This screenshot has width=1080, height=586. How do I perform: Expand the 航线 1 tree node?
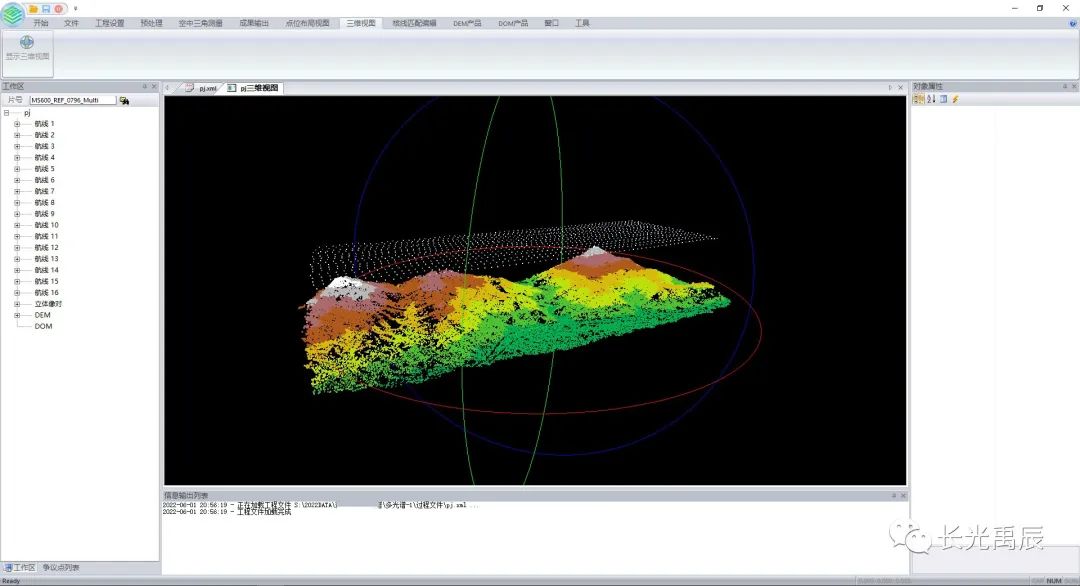pyautogui.click(x=17, y=124)
